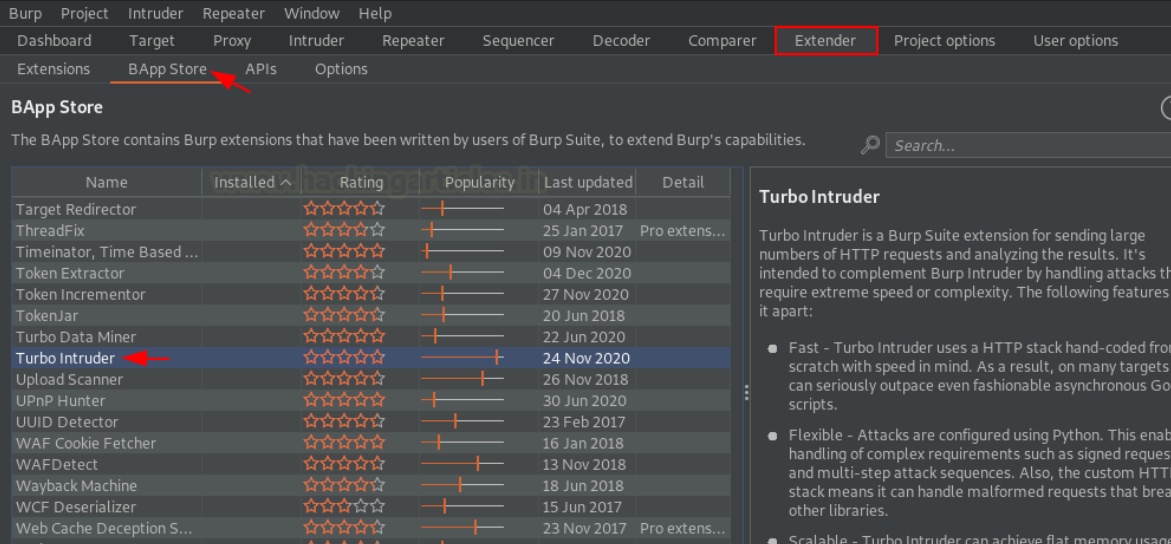Image resolution: width=1171 pixels, height=544 pixels.
Task: Click the popularity bar for Turbo Intruder
Action: [462, 358]
